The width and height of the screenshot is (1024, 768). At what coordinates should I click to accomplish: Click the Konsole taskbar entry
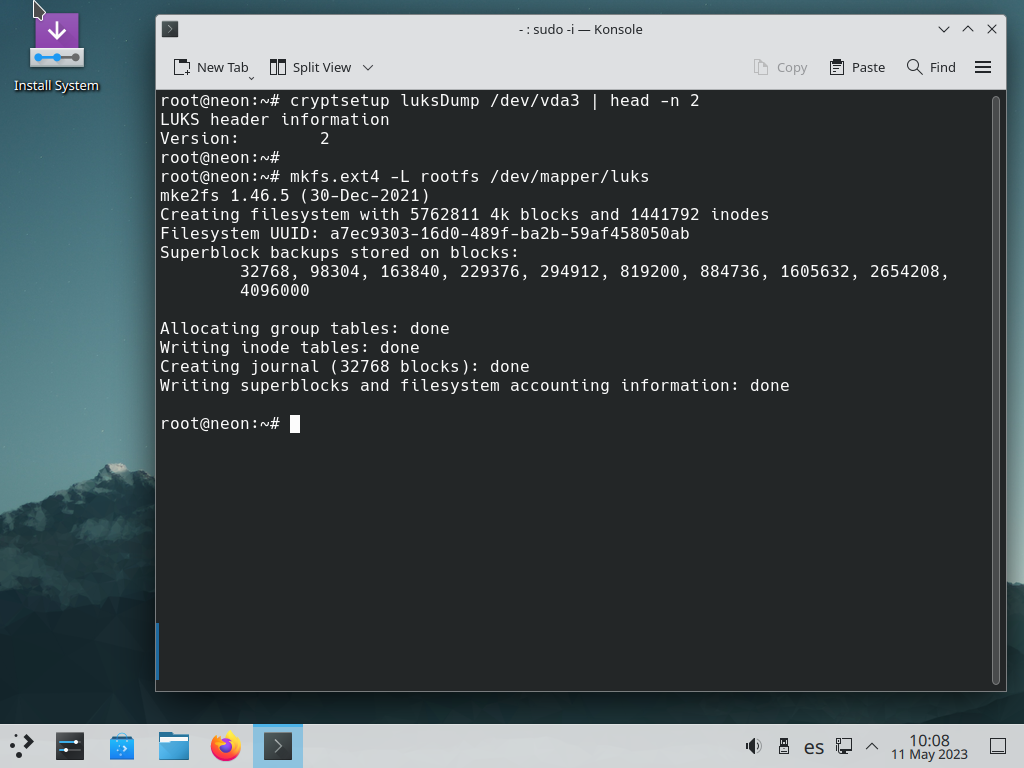tap(278, 746)
